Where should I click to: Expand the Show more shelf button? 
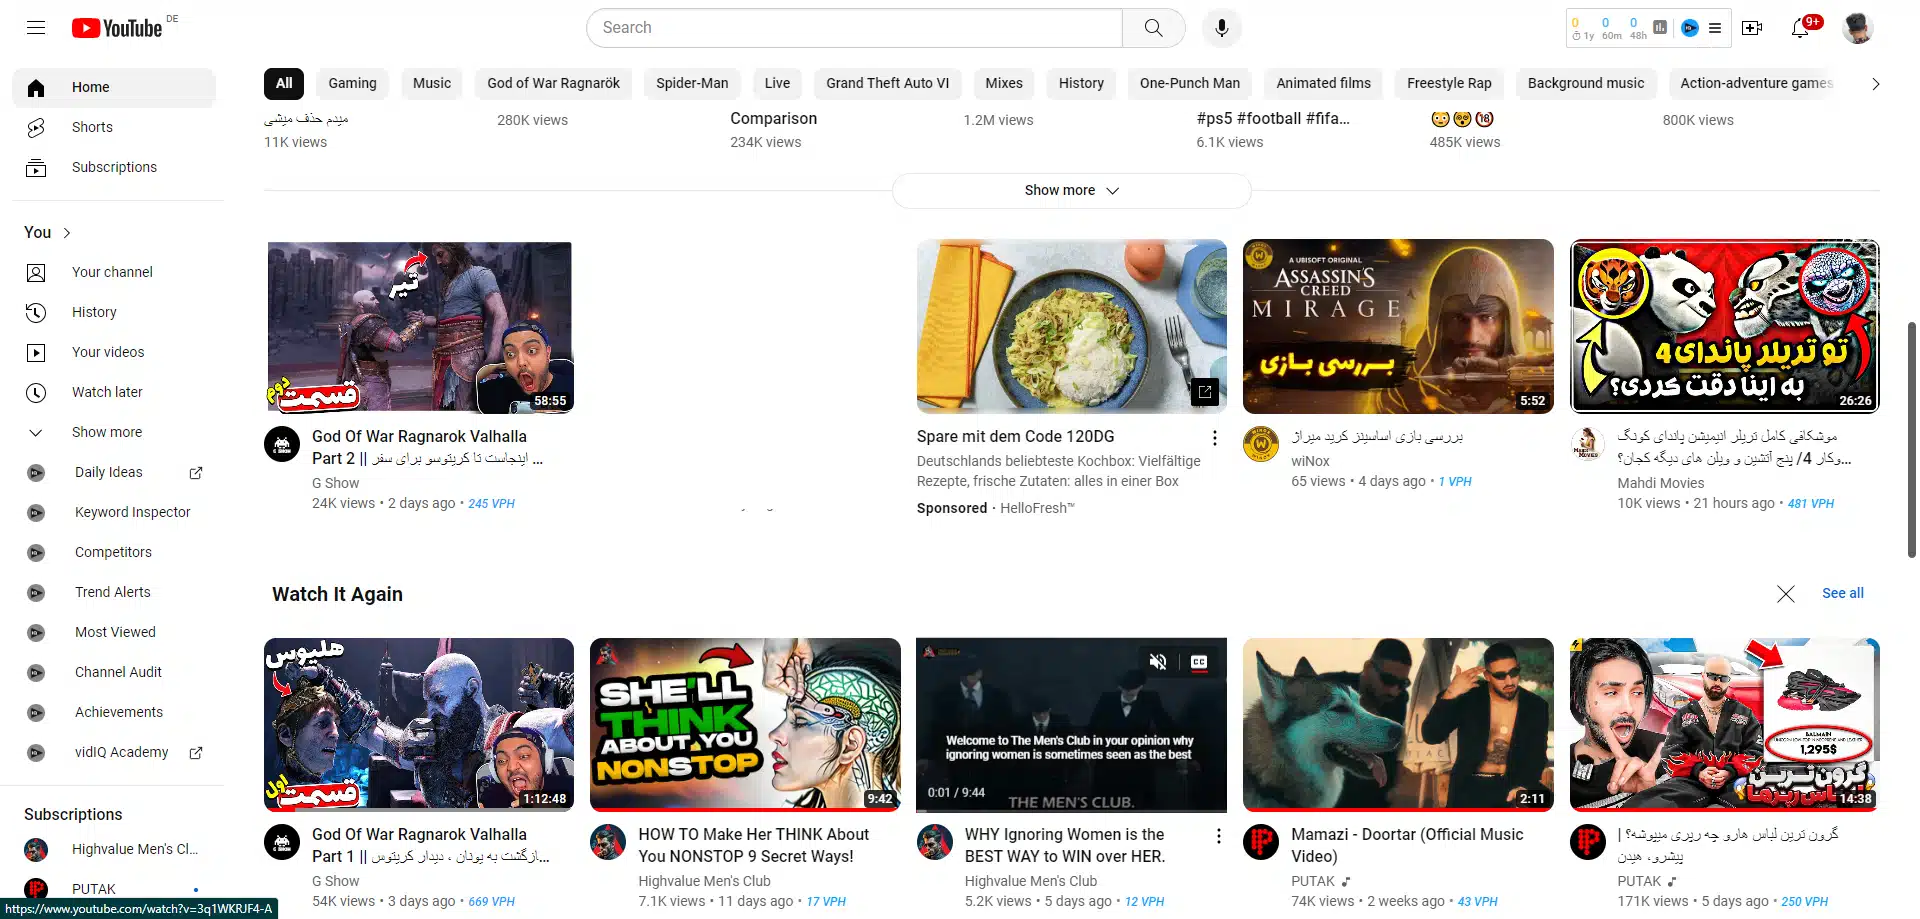tap(1071, 190)
